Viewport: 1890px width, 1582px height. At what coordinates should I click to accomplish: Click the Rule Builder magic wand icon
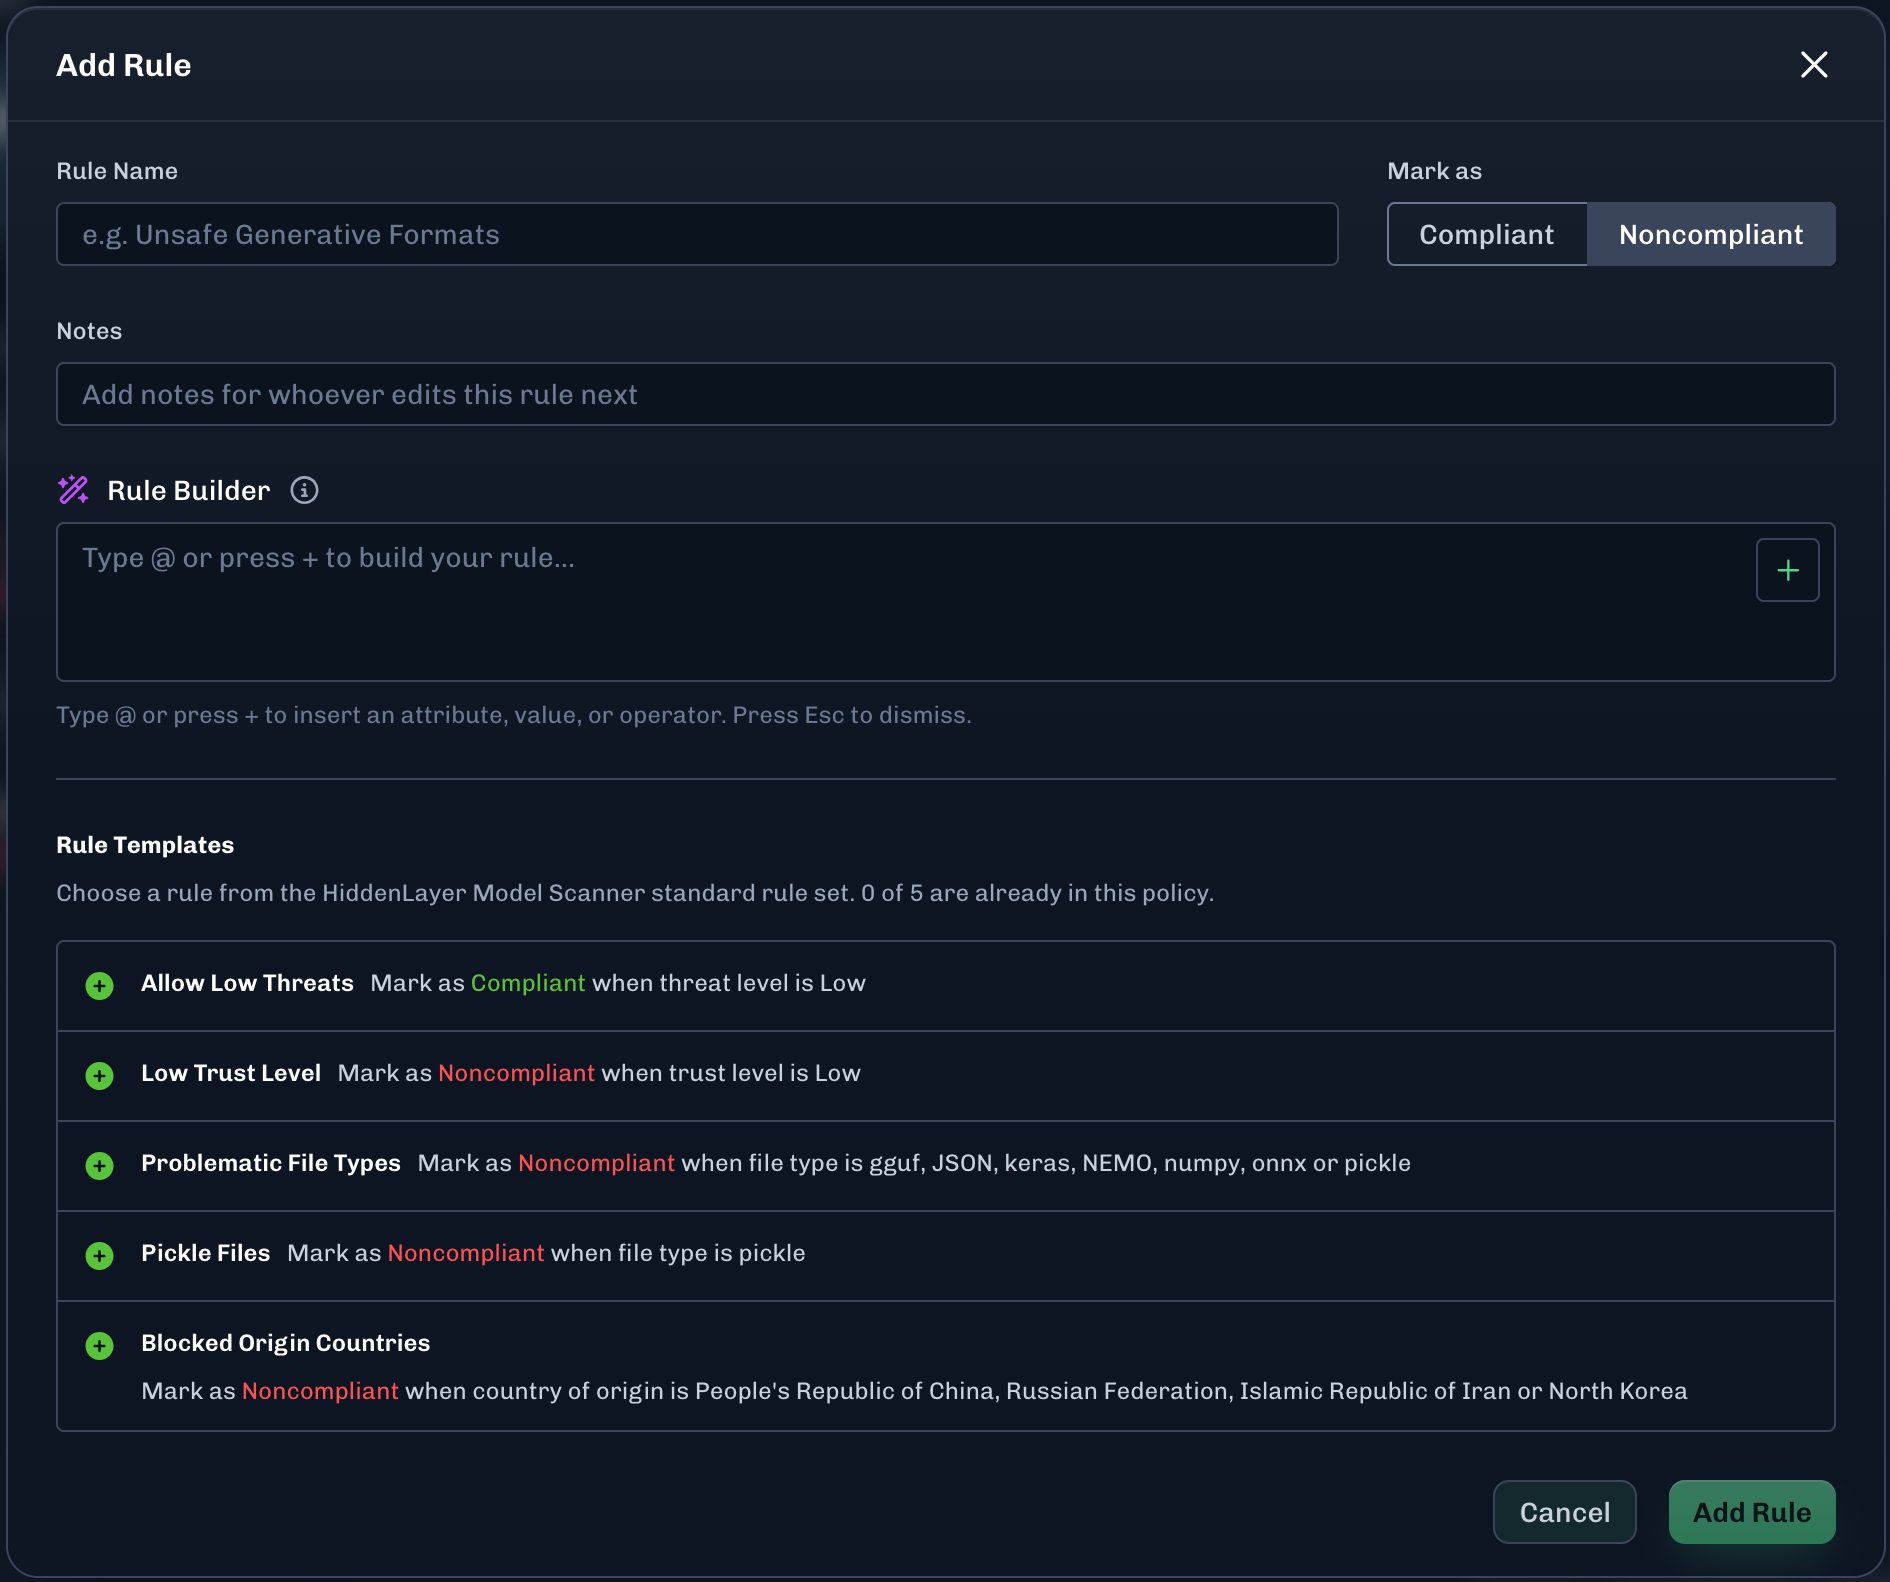pos(73,490)
